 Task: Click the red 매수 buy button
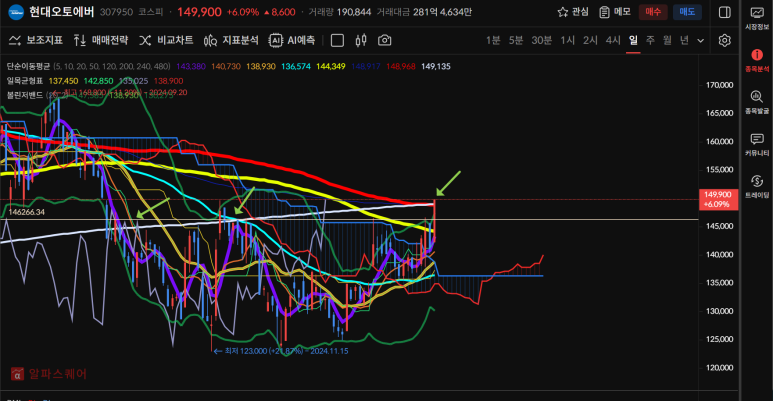pos(653,12)
